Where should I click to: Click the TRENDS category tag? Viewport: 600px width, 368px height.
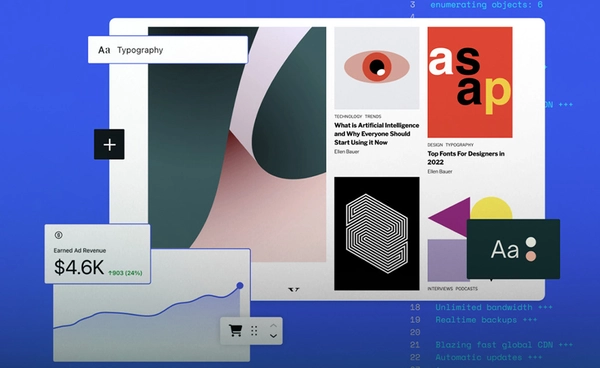point(373,116)
